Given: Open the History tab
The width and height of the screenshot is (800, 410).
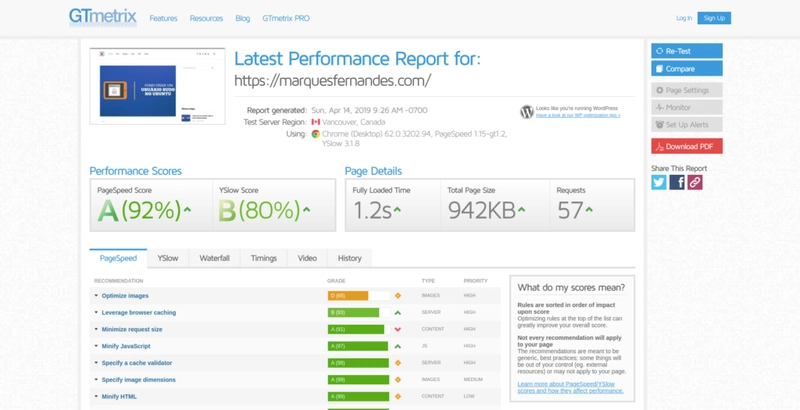Looking at the screenshot, I should tap(349, 258).
